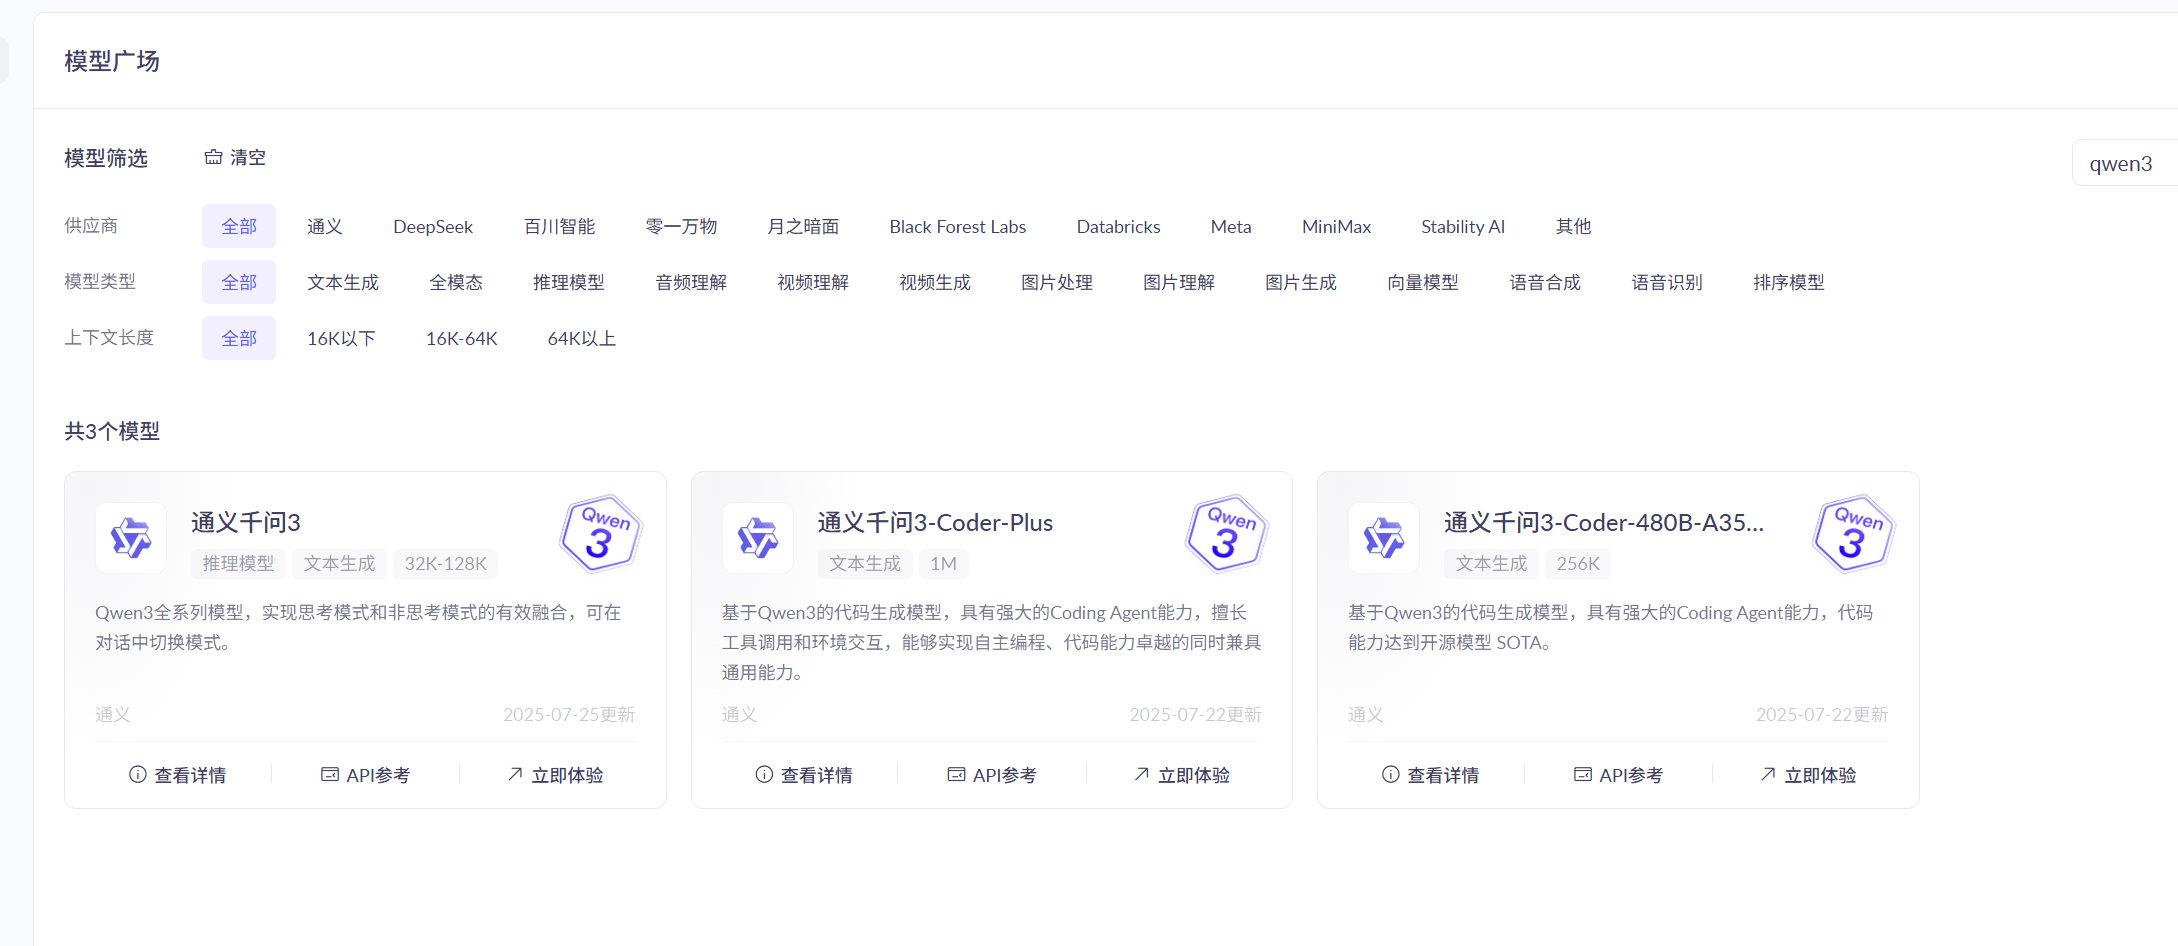Filter context length by 64K以上
Image resolution: width=2178 pixels, height=946 pixels.
click(582, 338)
